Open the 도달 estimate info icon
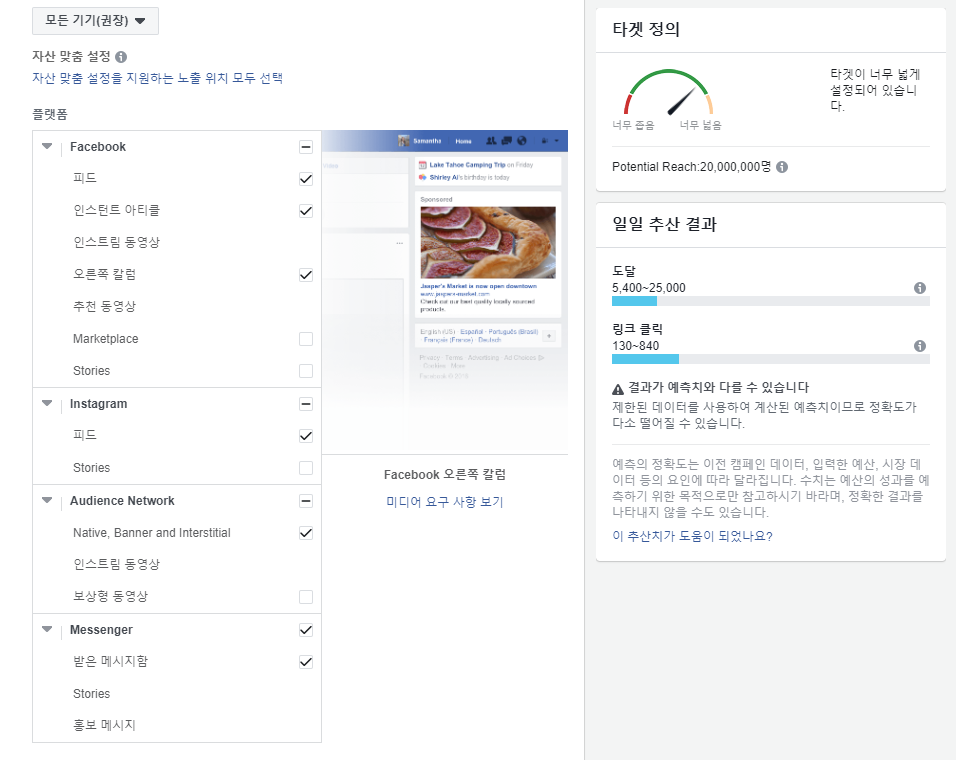956x760 pixels. tap(919, 287)
